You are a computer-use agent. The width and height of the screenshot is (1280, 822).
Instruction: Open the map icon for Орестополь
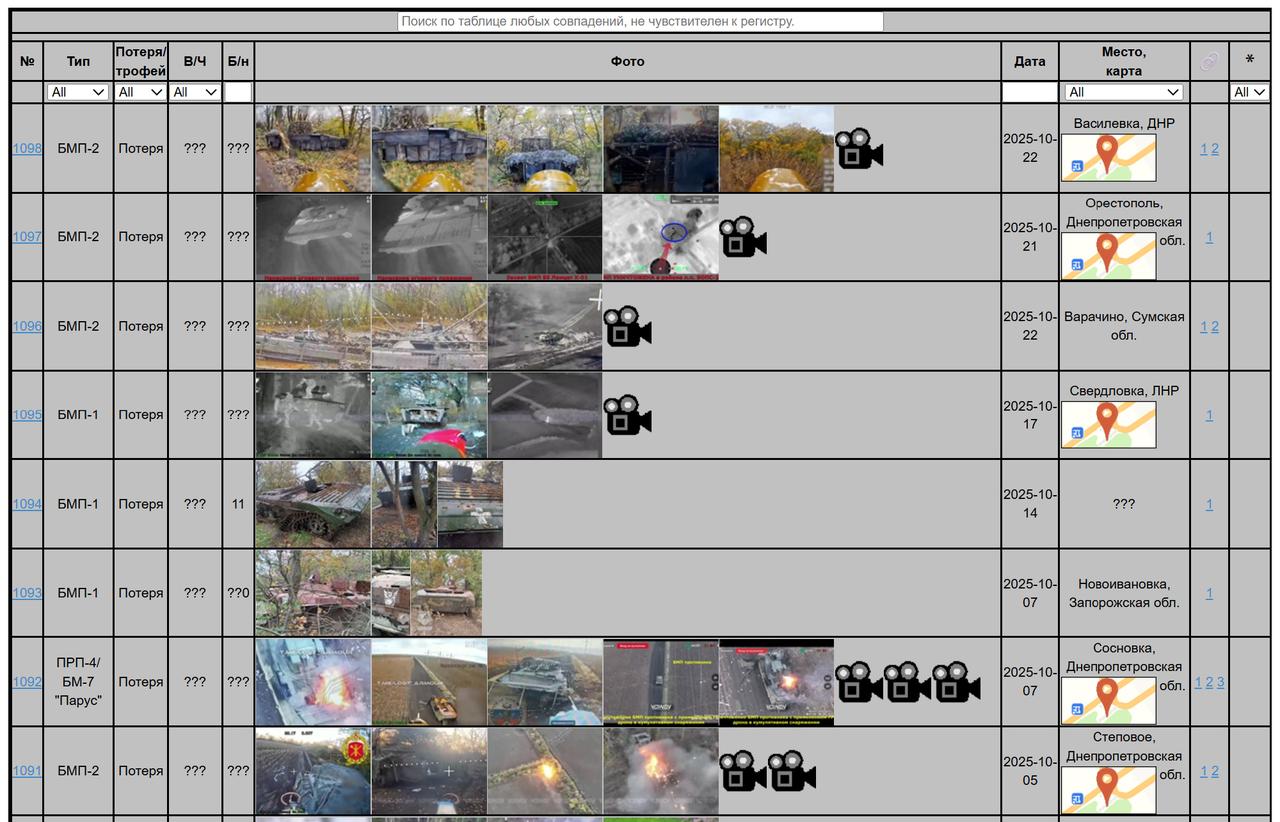[1108, 256]
